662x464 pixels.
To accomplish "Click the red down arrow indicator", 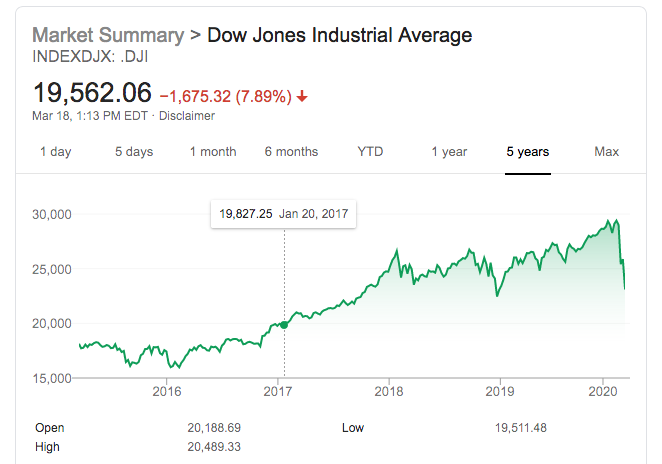I will coord(303,97).
